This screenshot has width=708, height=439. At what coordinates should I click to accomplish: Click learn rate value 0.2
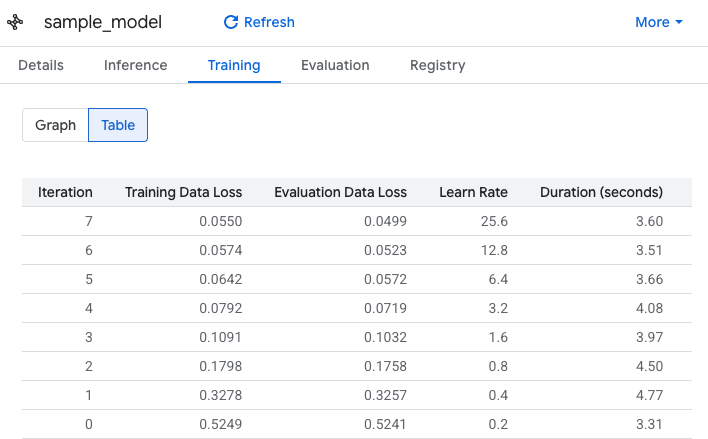498,424
